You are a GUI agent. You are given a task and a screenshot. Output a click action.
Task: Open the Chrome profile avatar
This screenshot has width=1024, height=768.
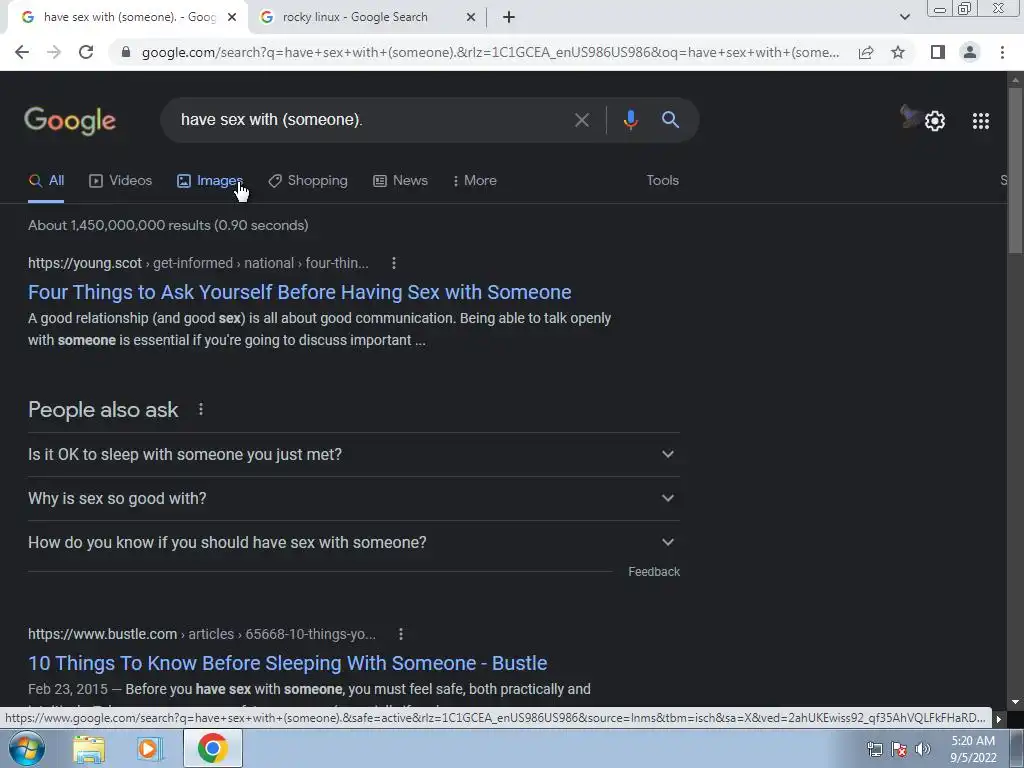tap(970, 52)
